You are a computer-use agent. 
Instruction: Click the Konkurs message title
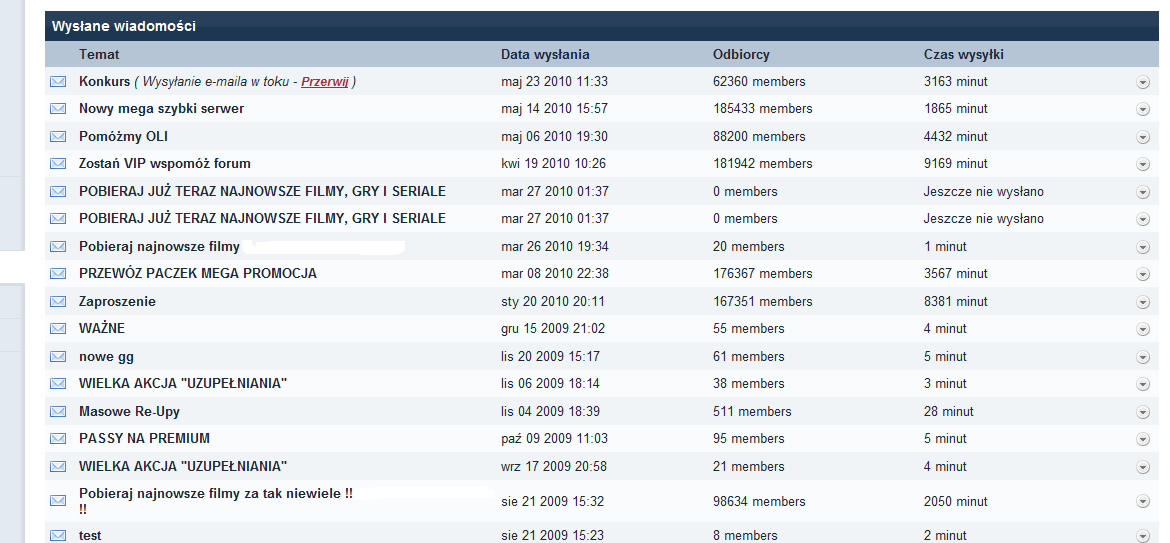tap(104, 81)
